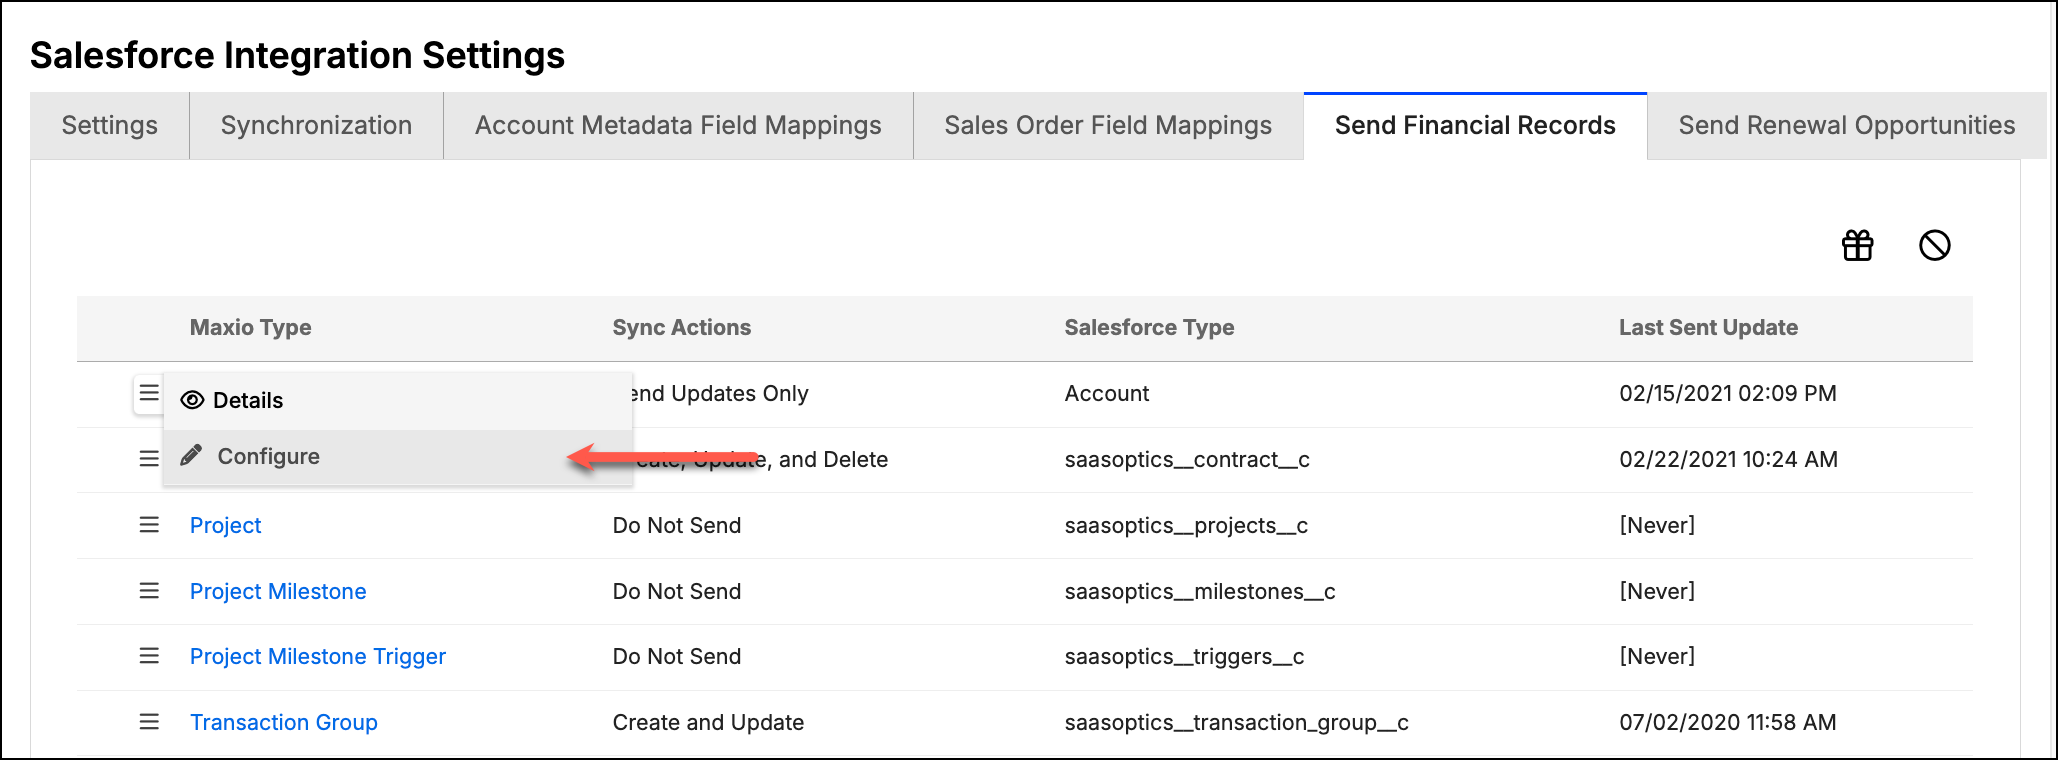Open hamburger menu for saasoptics__contract__c row

(x=149, y=459)
